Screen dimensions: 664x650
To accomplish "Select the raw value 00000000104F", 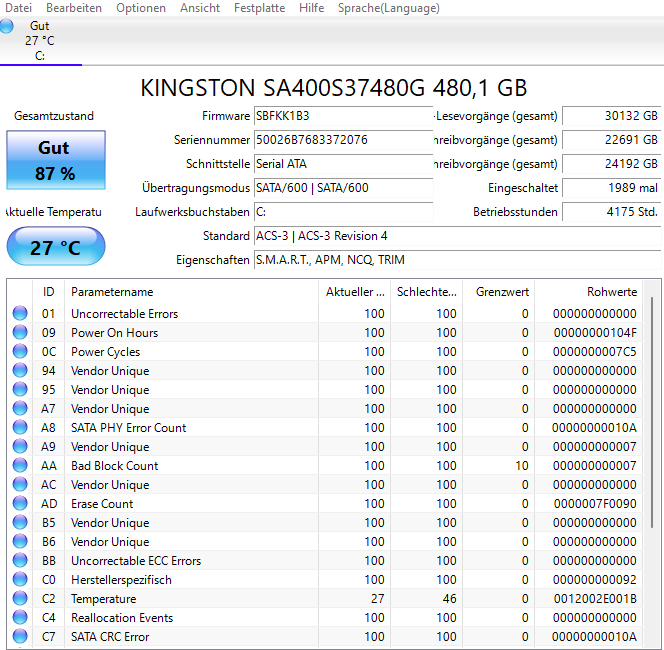I will pyautogui.click(x=595, y=333).
